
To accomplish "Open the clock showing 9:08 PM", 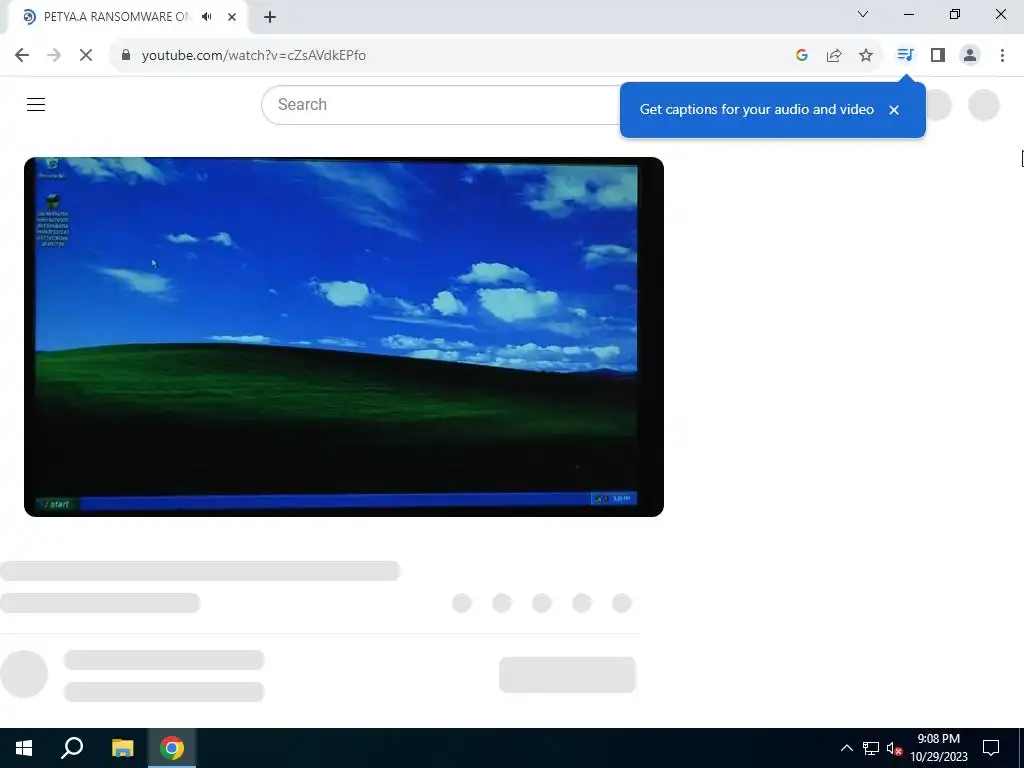I will tap(939, 748).
